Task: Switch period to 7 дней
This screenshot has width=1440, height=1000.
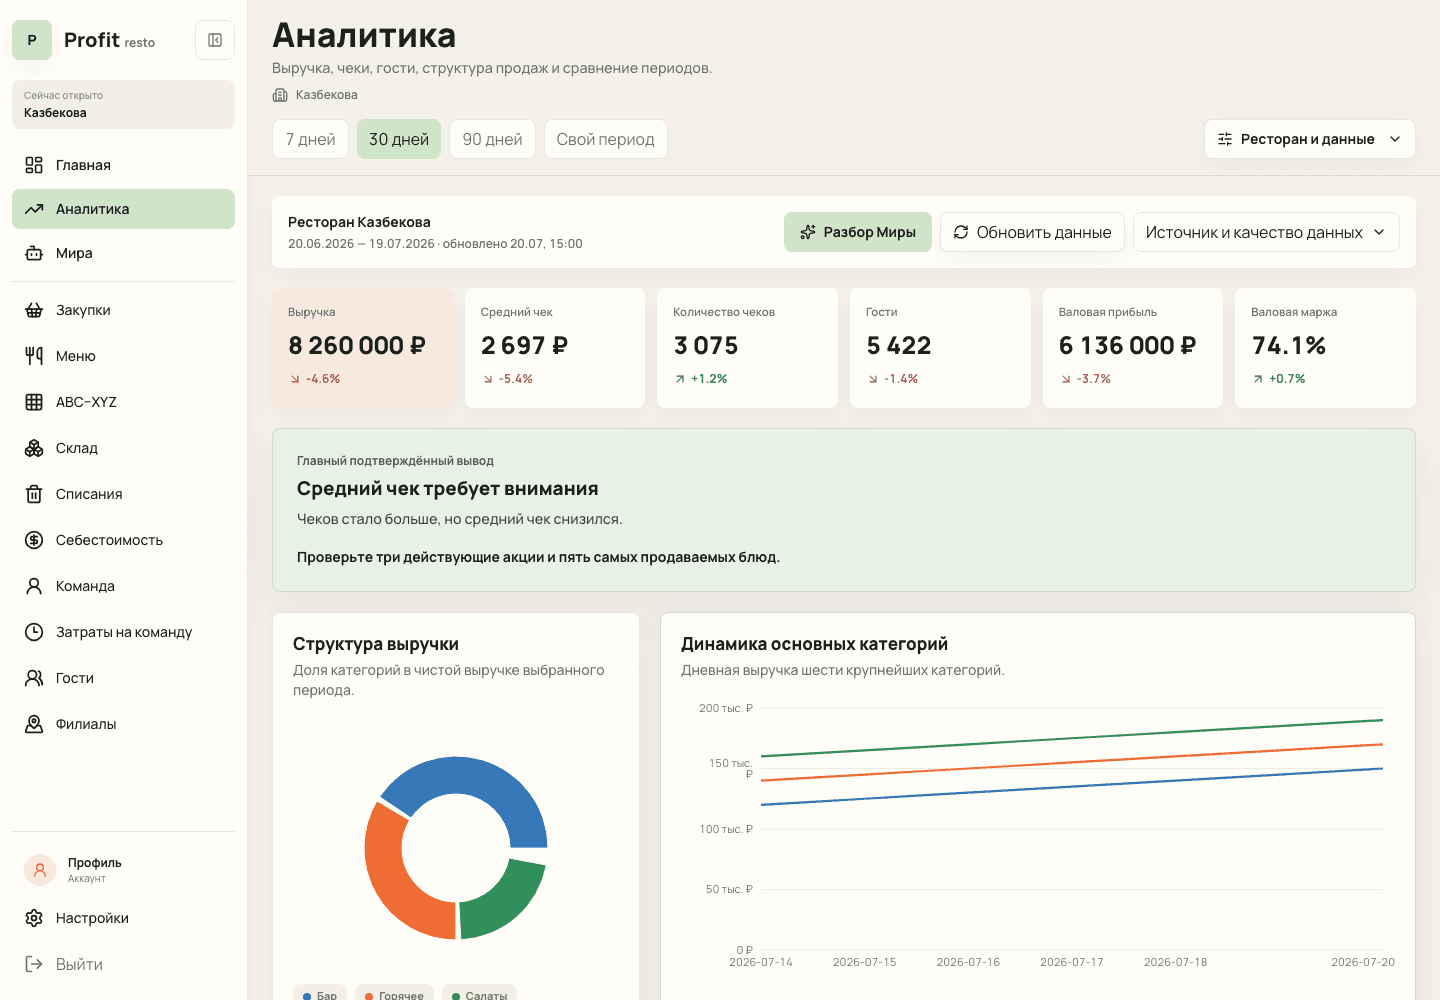Action: 311,139
